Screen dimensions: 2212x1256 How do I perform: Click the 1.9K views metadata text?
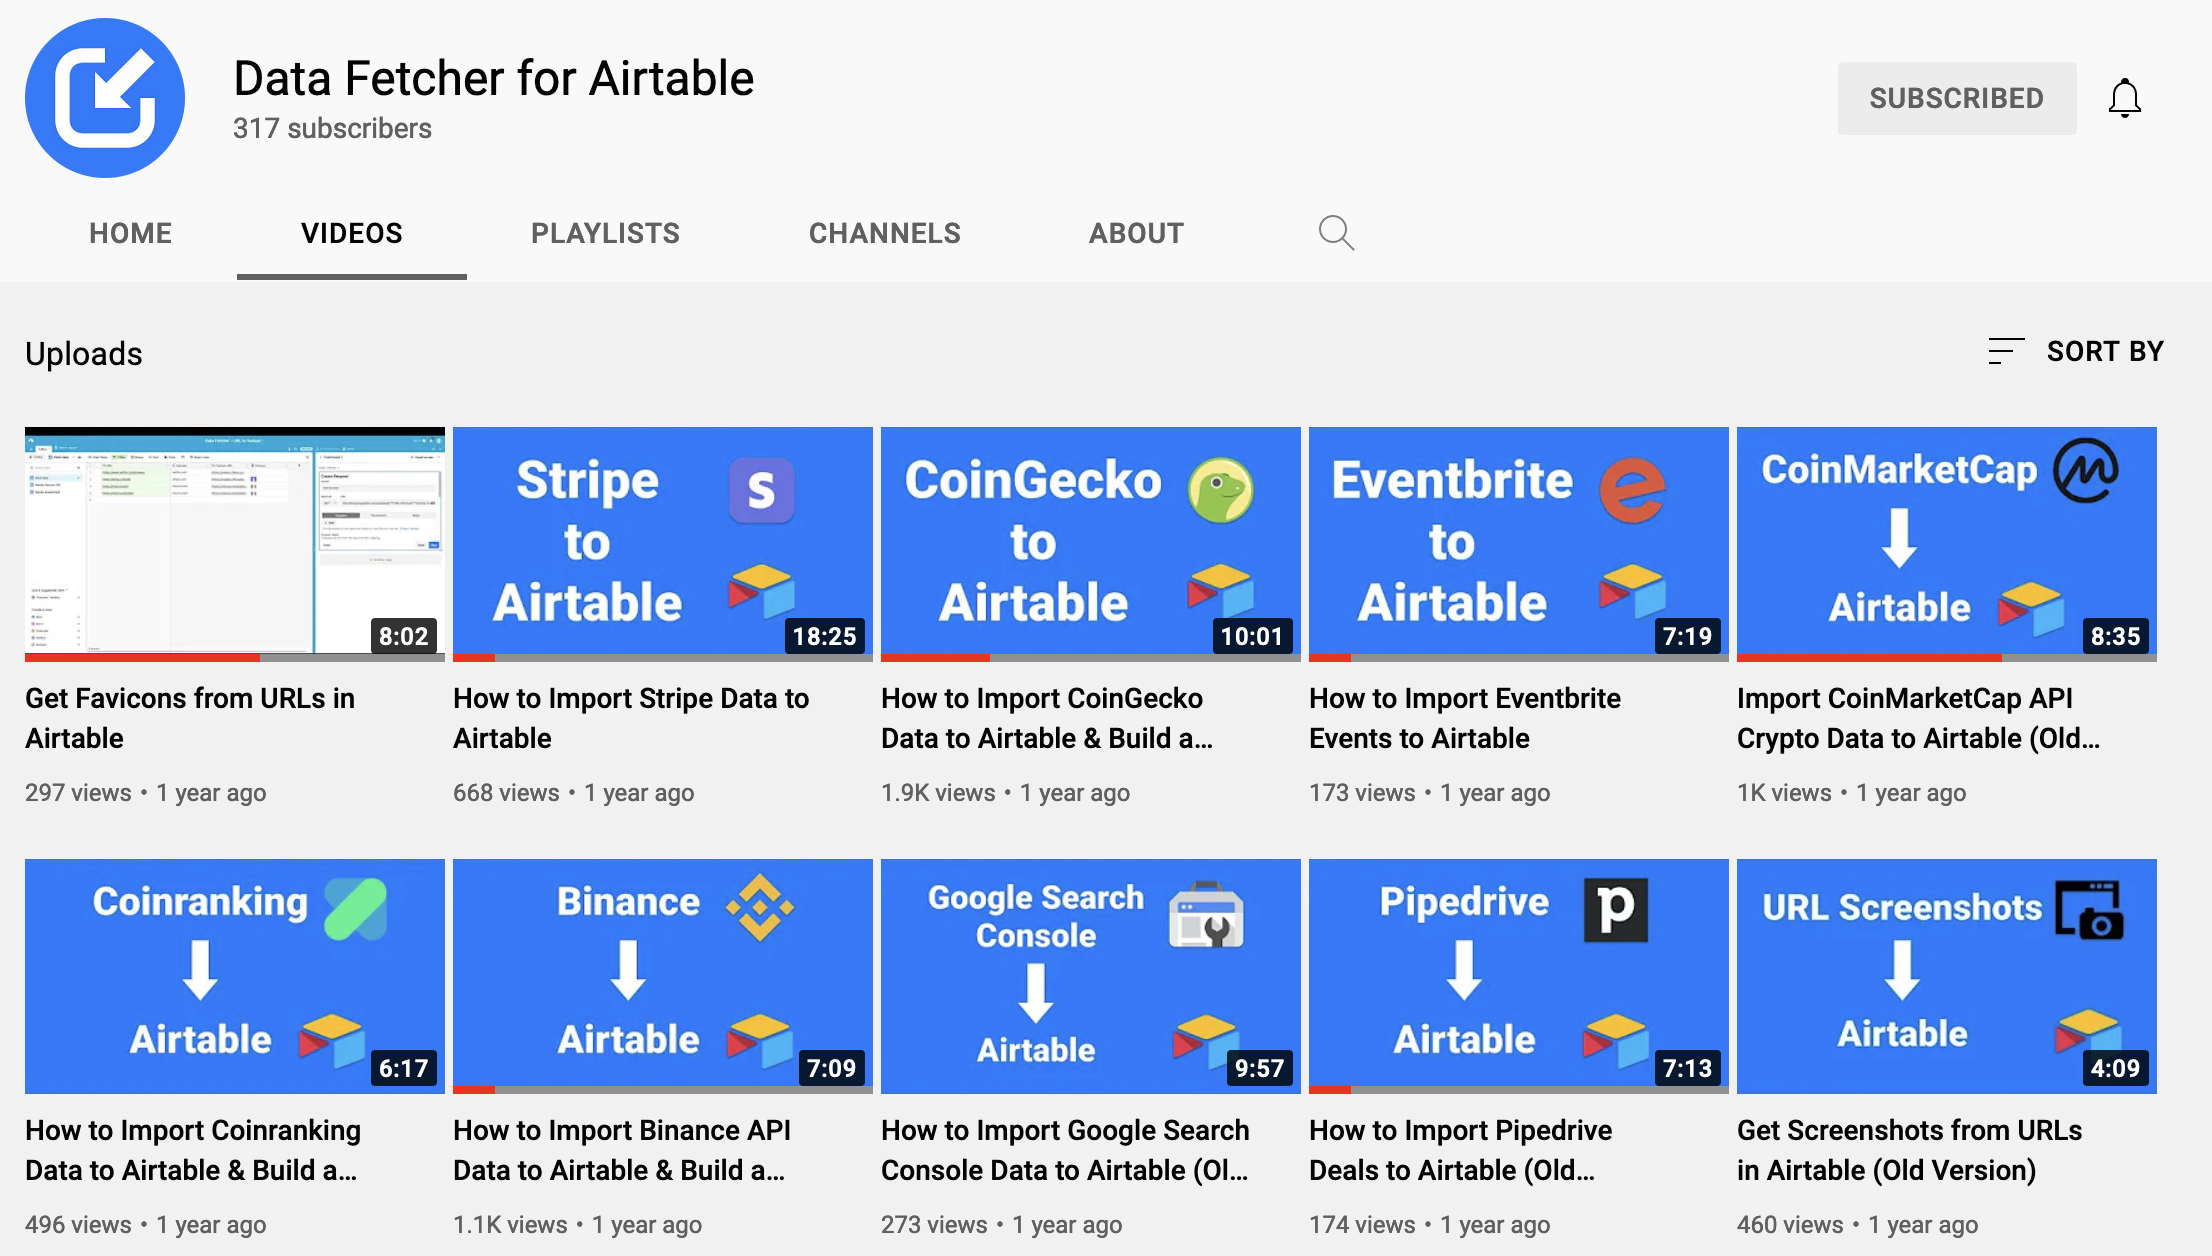point(938,792)
